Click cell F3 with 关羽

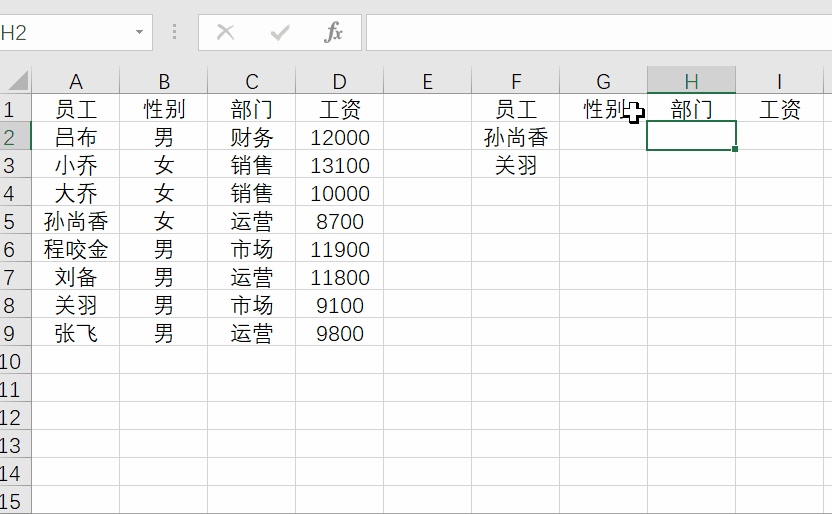[x=515, y=165]
